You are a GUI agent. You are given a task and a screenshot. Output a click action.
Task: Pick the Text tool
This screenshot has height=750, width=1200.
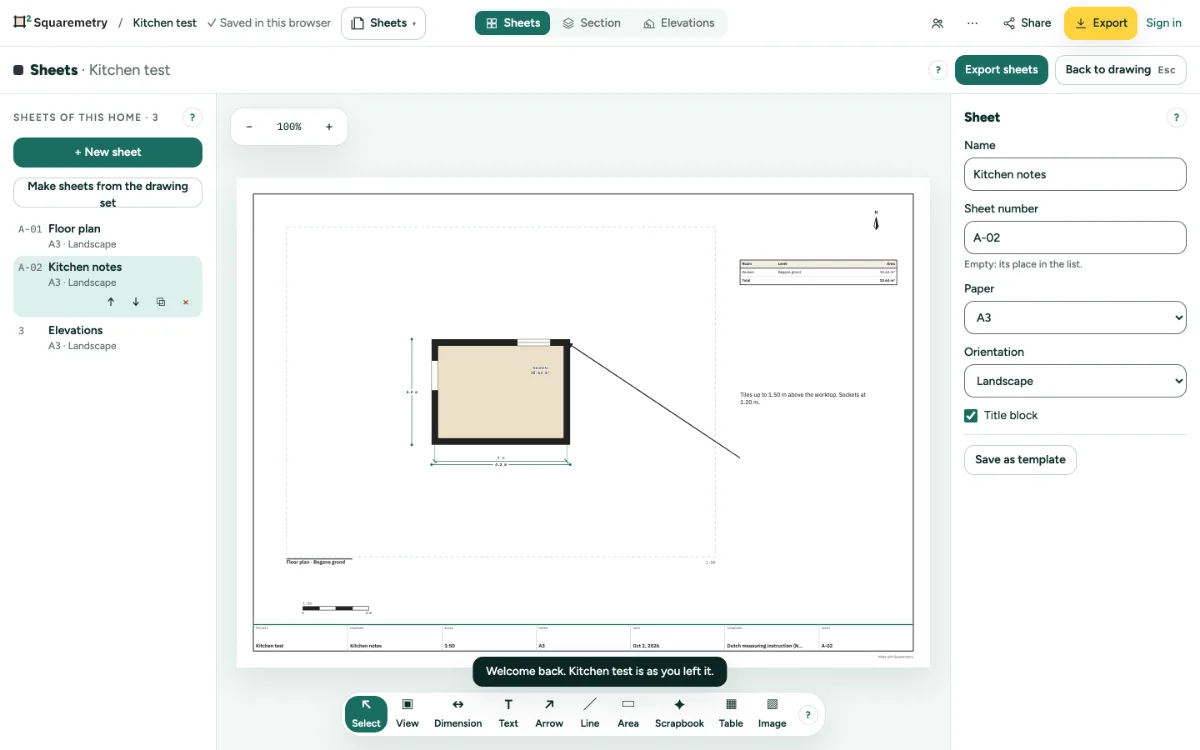508,714
